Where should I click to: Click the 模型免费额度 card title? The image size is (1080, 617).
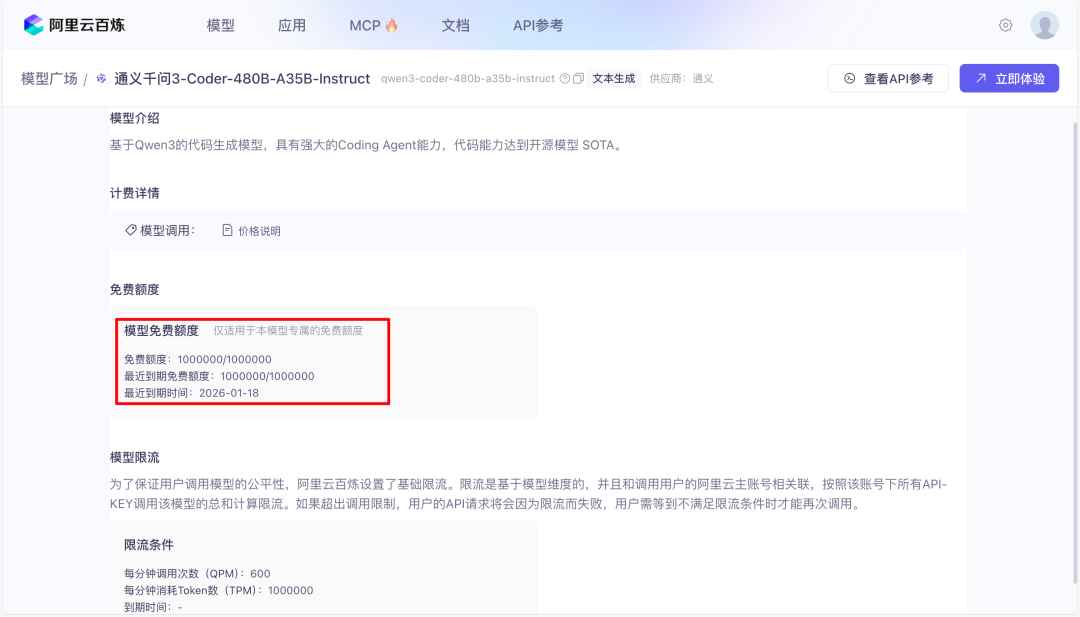pos(161,330)
